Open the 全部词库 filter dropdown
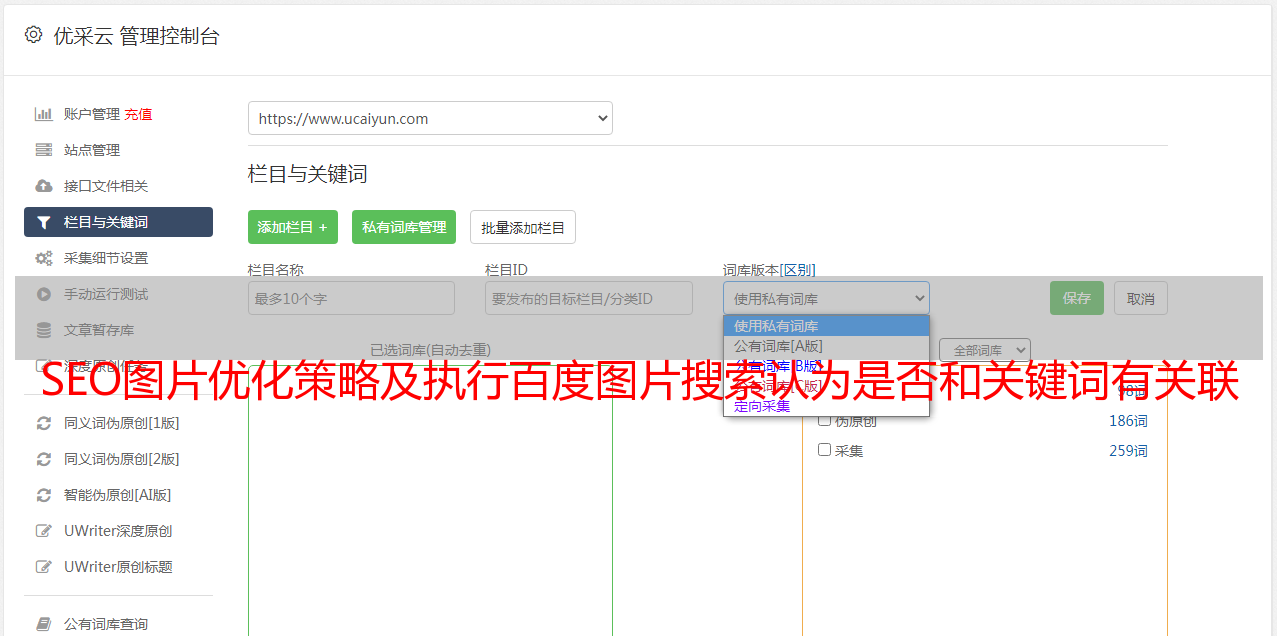1277x636 pixels. (985, 350)
